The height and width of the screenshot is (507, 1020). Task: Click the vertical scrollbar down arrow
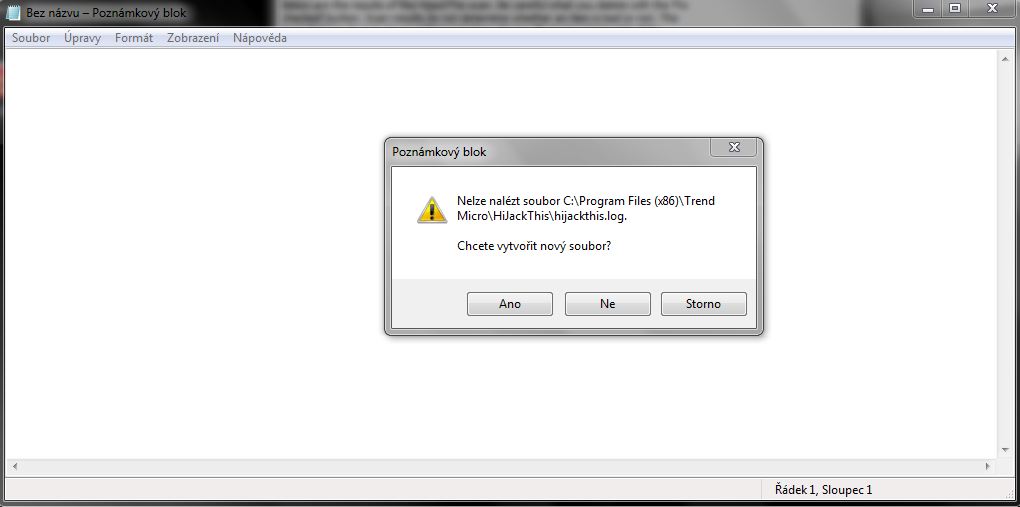point(1005,450)
